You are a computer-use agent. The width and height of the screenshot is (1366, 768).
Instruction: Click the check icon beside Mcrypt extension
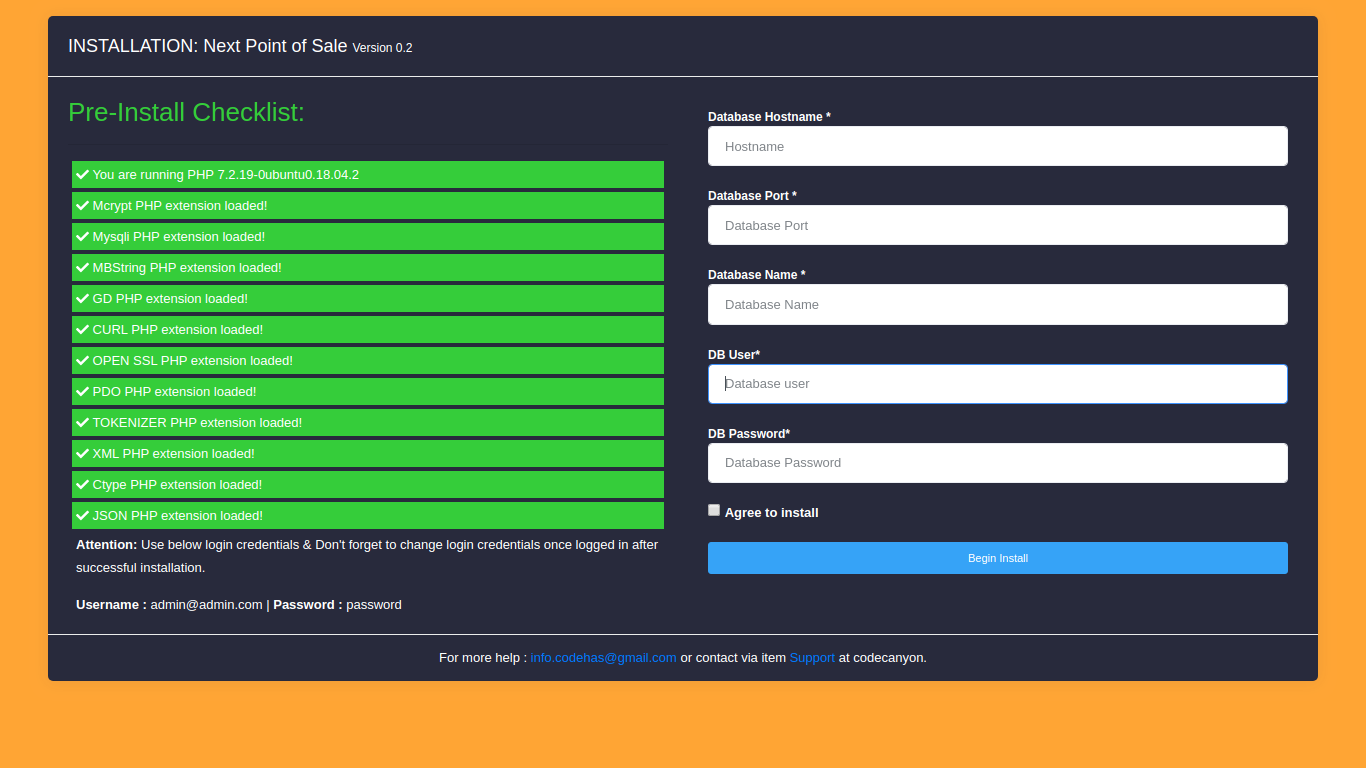[82, 205]
